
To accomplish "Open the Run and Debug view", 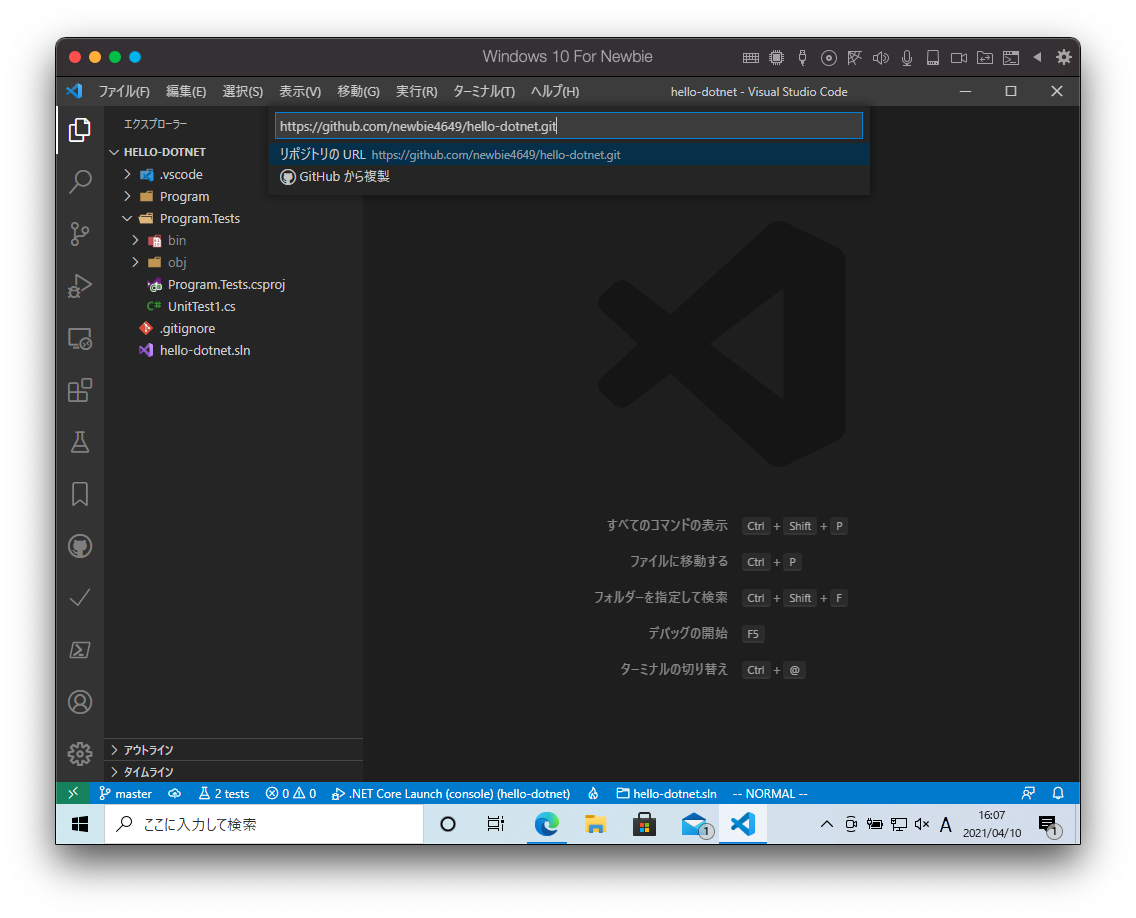I will [80, 286].
